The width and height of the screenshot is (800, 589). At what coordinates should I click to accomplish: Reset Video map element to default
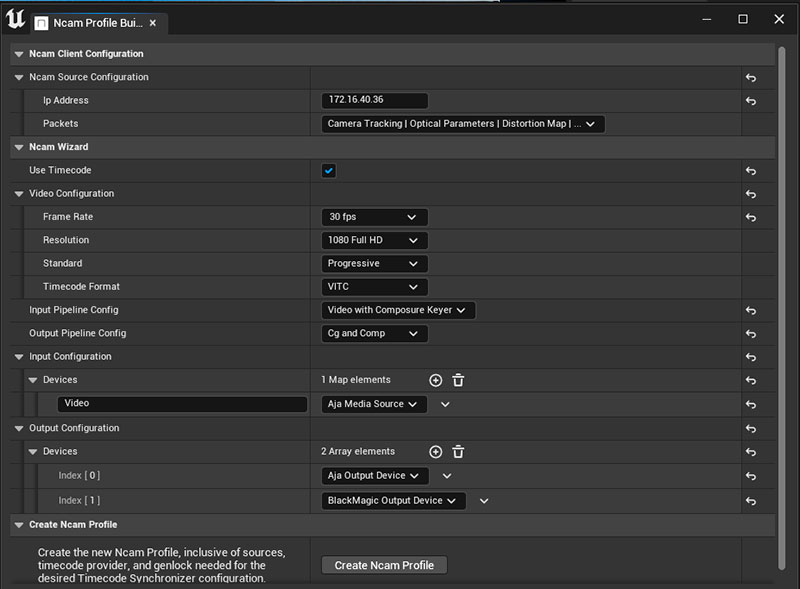(751, 404)
